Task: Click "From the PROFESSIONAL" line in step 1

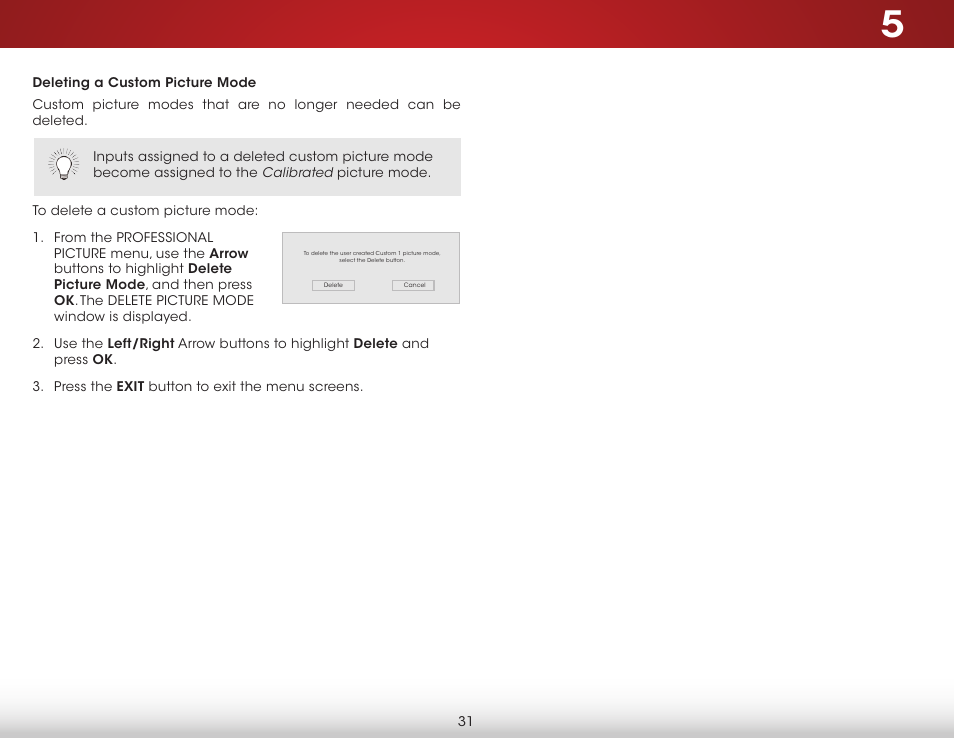Action: pyautogui.click(x=134, y=237)
